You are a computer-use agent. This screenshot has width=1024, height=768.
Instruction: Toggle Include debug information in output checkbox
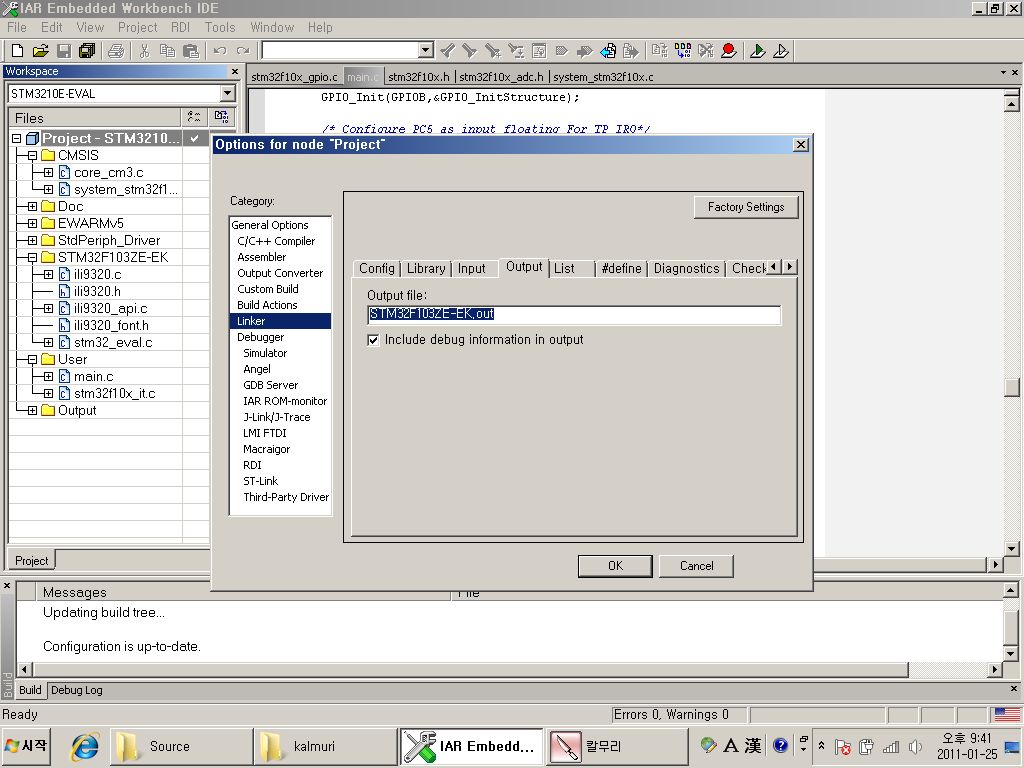373,340
